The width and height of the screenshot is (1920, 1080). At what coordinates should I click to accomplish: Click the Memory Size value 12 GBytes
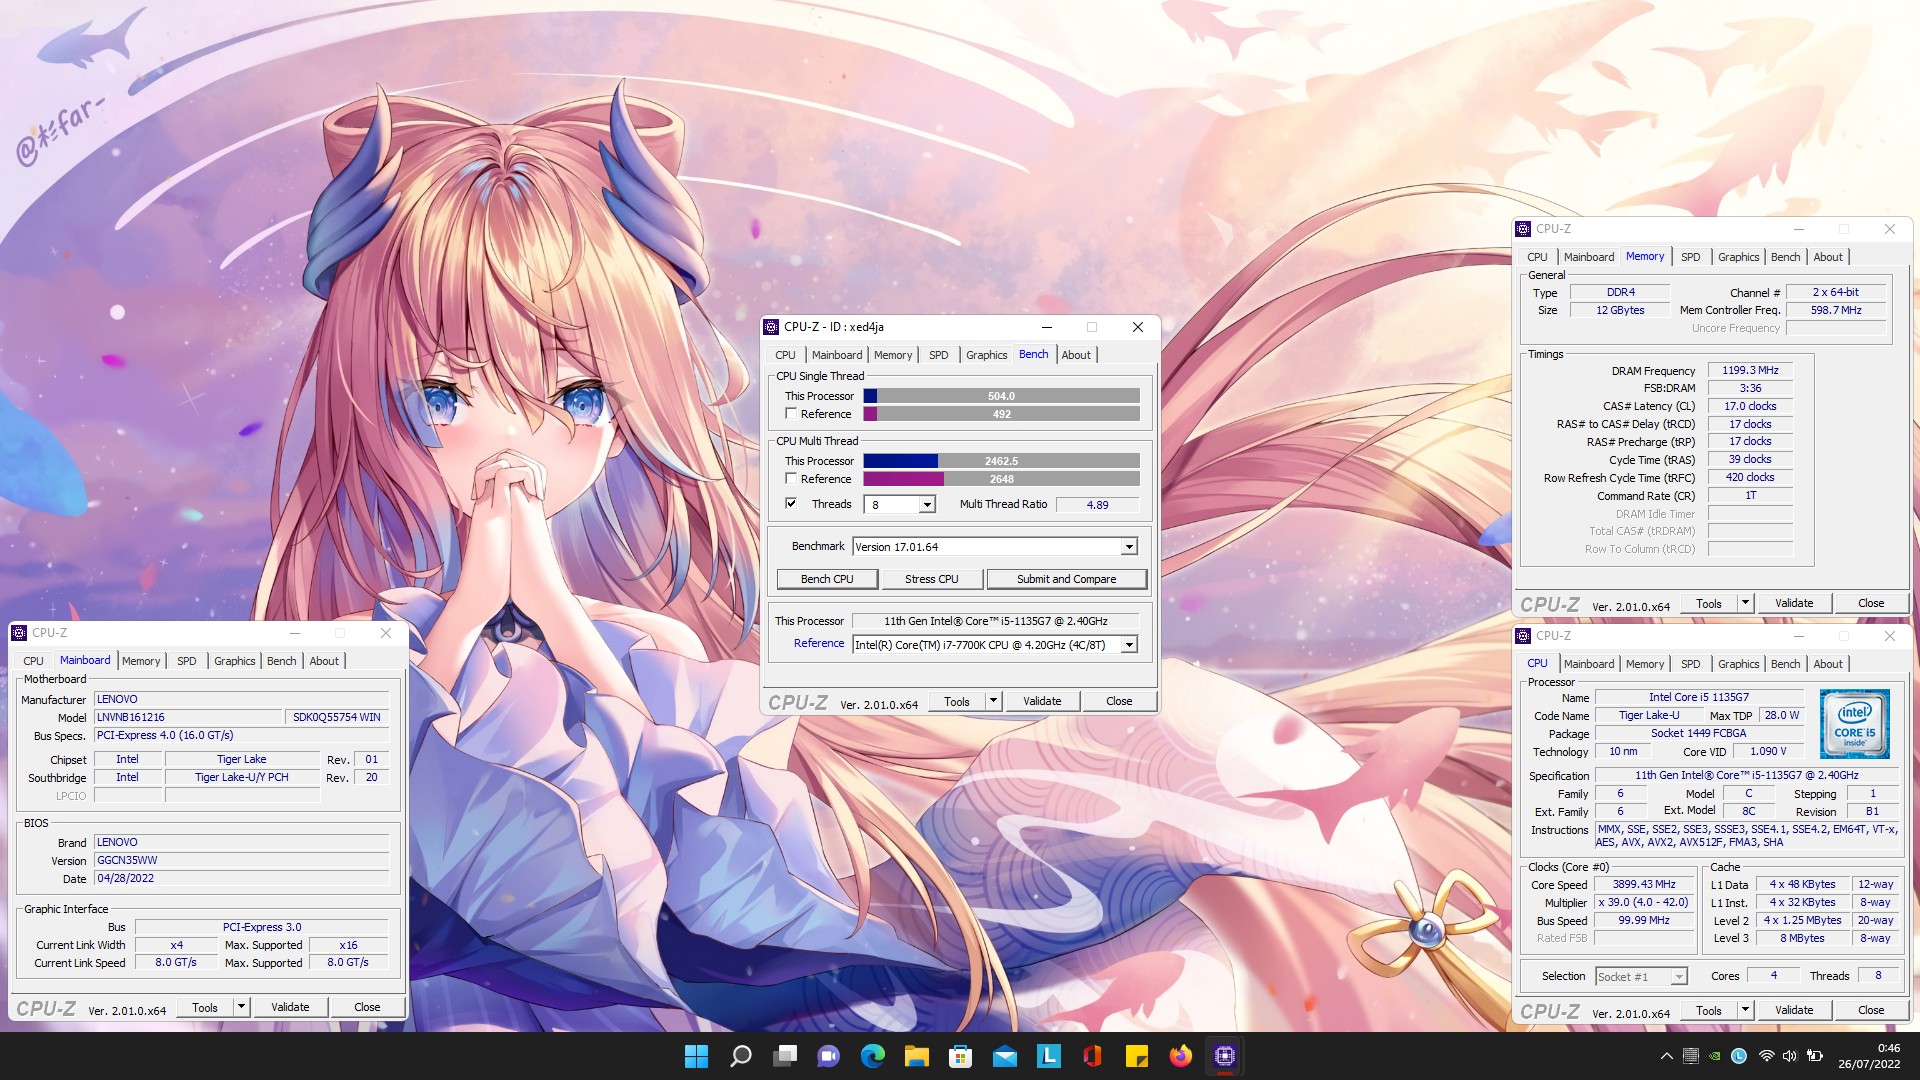(x=1620, y=311)
